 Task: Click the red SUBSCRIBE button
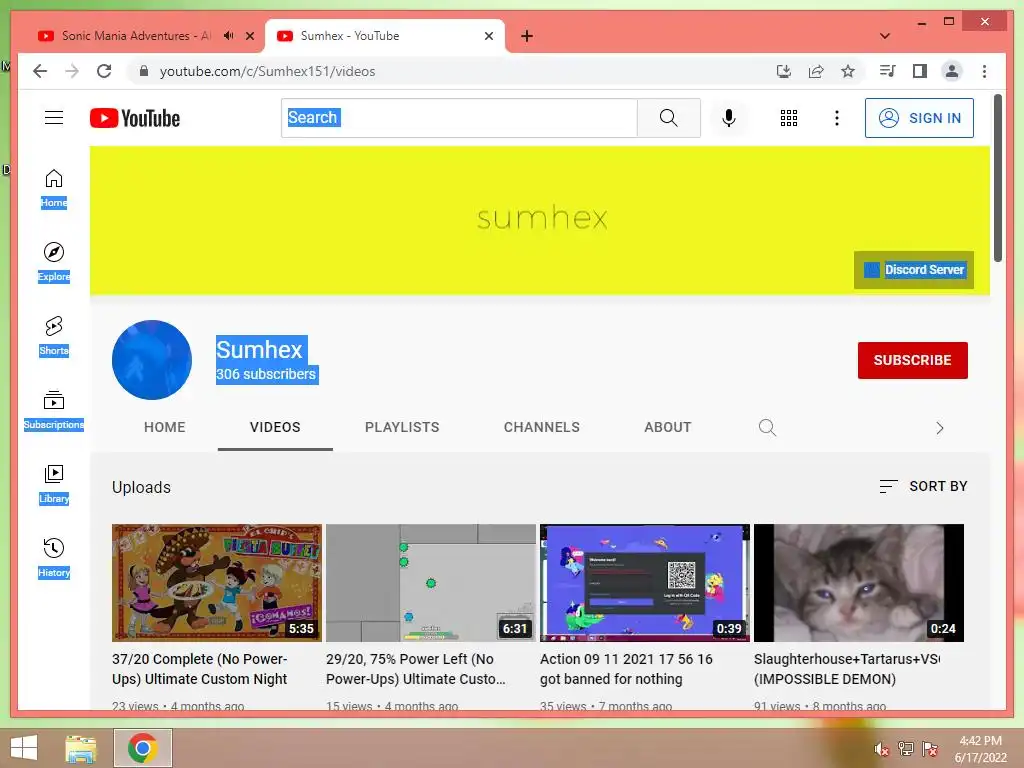click(912, 360)
